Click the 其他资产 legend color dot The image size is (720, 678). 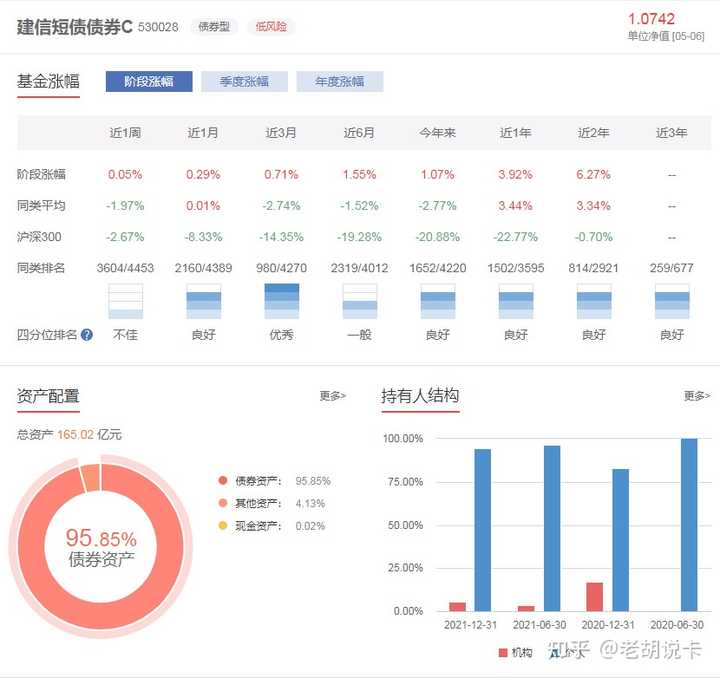223,503
